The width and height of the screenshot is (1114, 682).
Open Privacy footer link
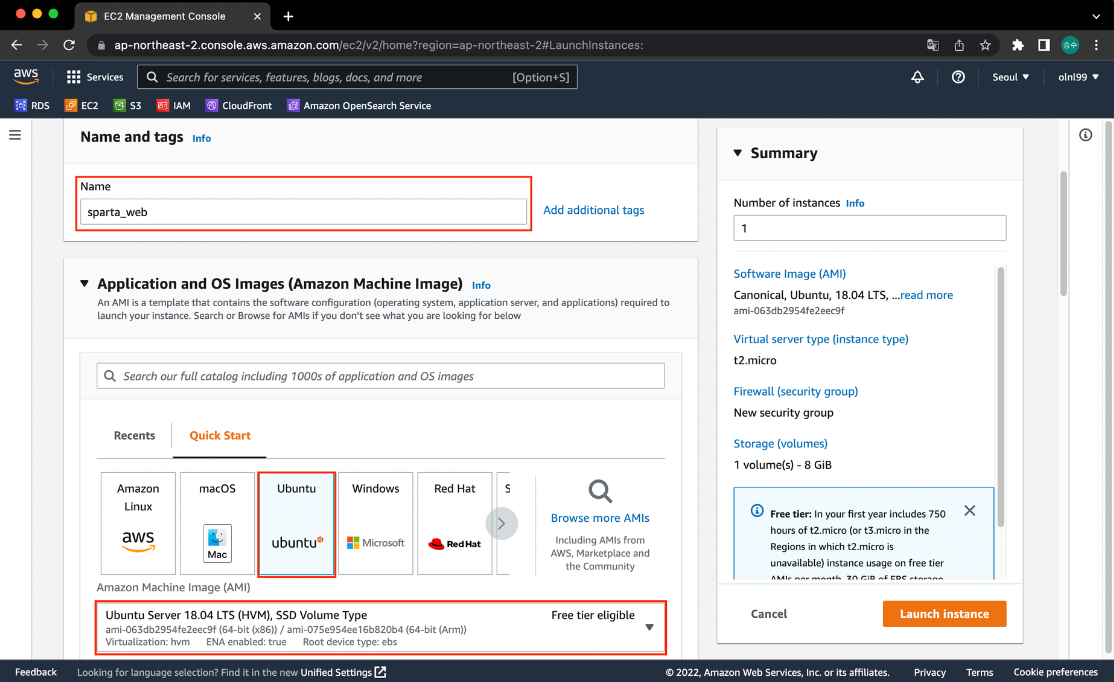tap(929, 672)
